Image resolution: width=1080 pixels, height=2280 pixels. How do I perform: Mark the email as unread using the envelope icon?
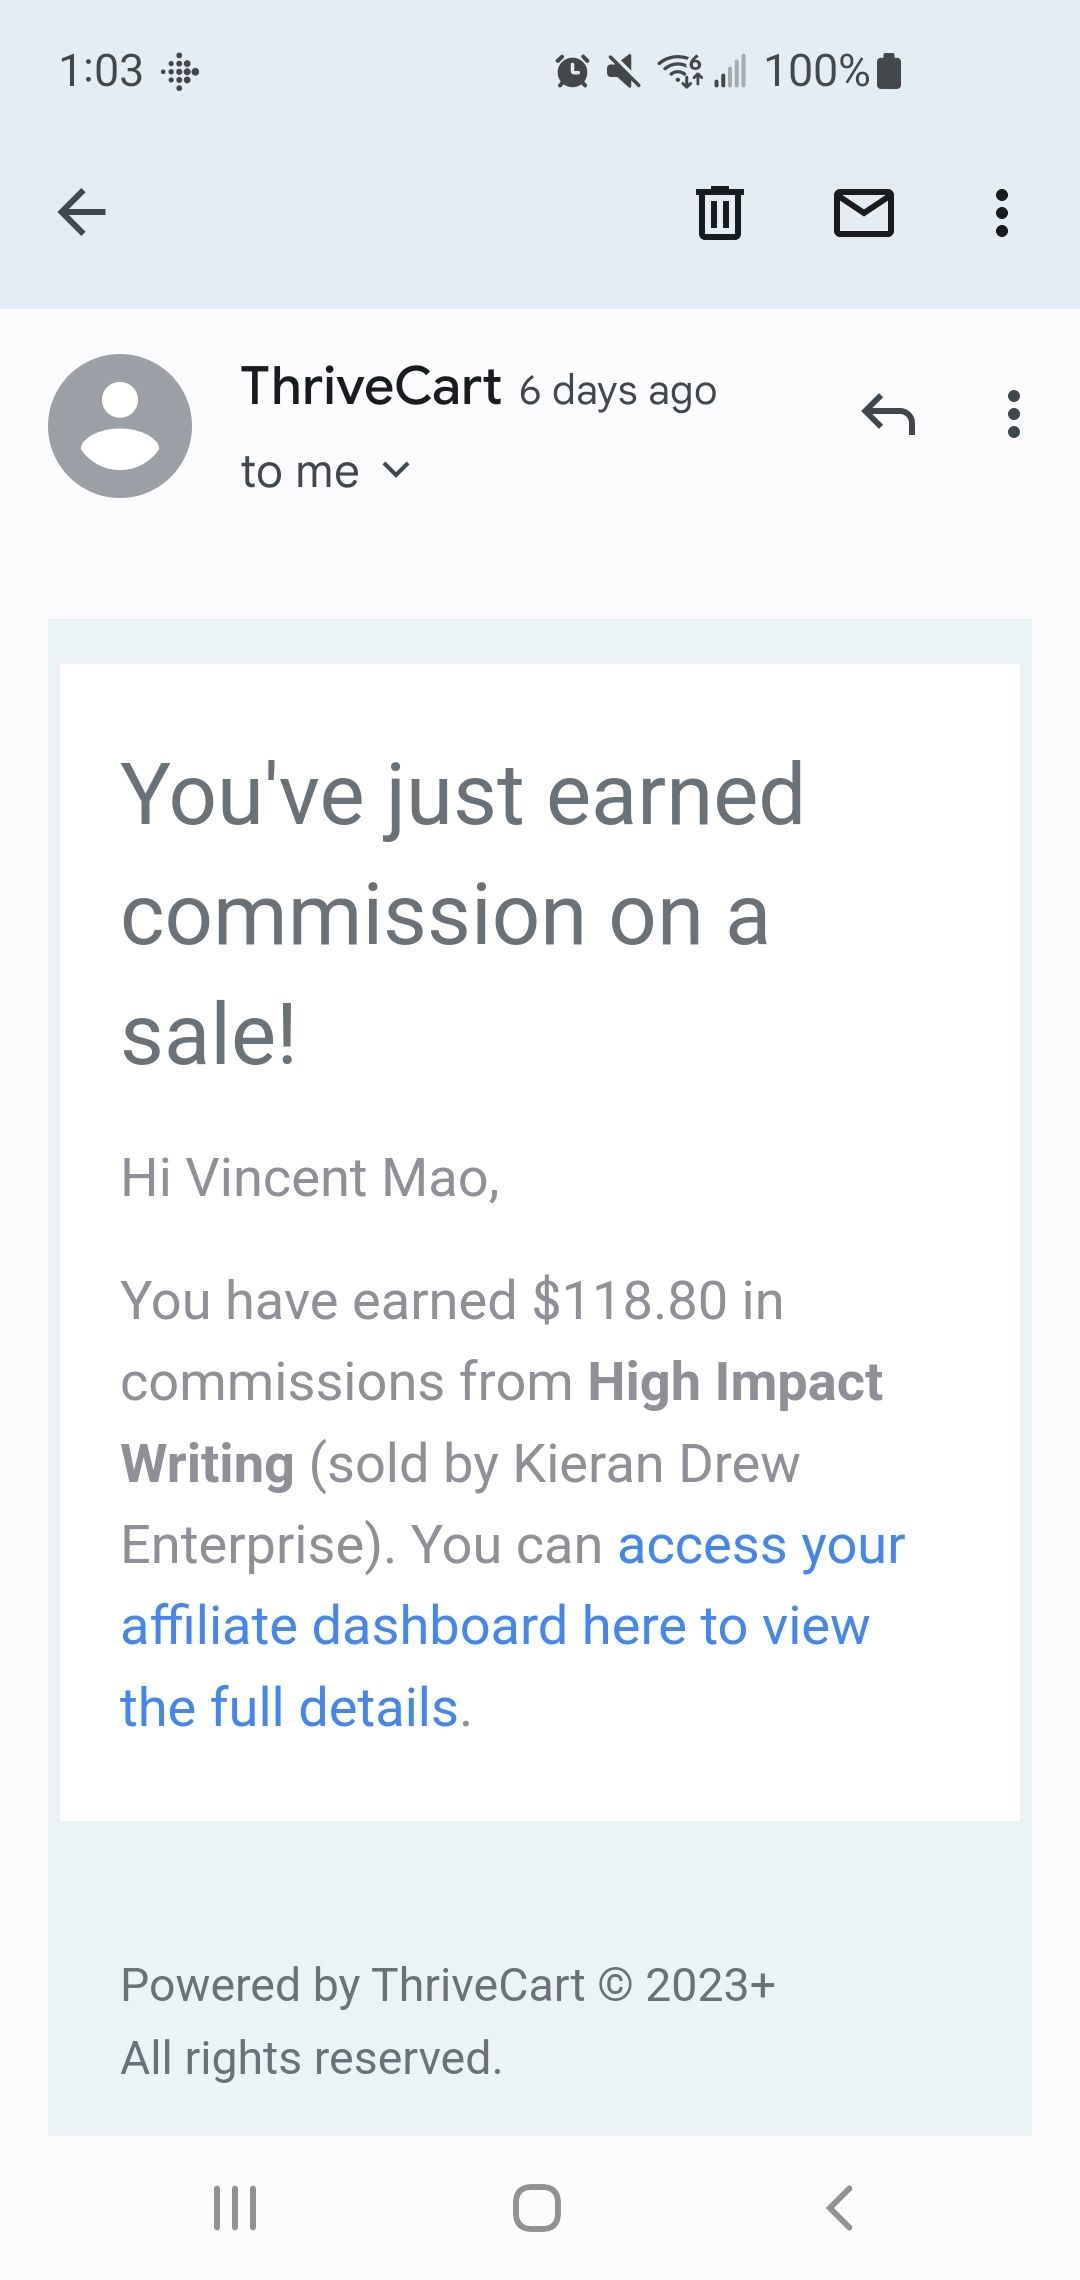click(864, 212)
